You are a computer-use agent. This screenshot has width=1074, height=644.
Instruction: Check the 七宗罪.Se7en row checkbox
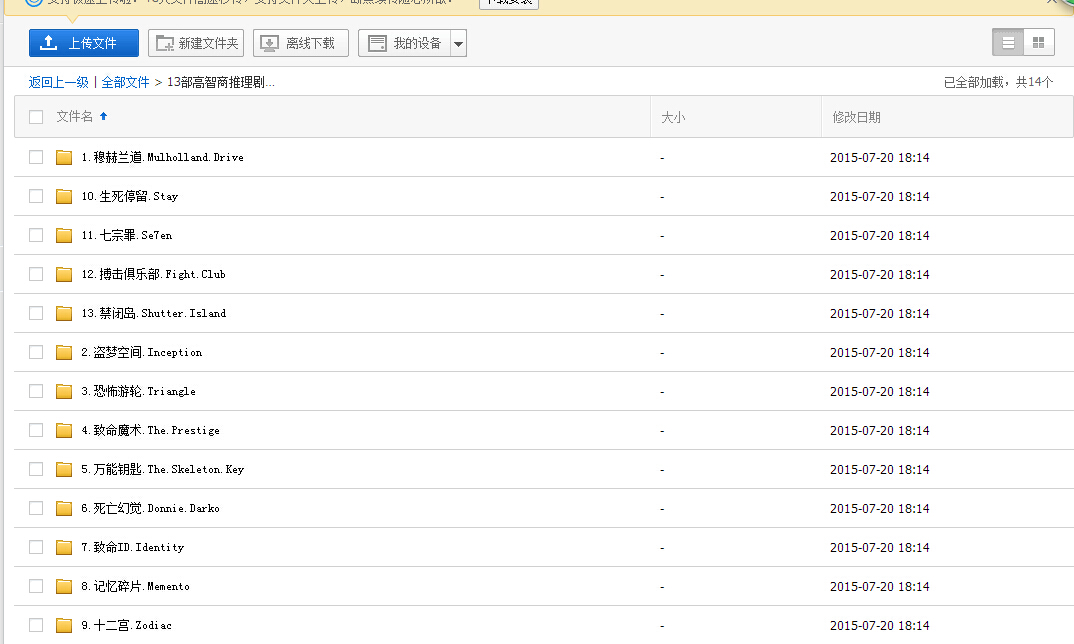coord(36,236)
